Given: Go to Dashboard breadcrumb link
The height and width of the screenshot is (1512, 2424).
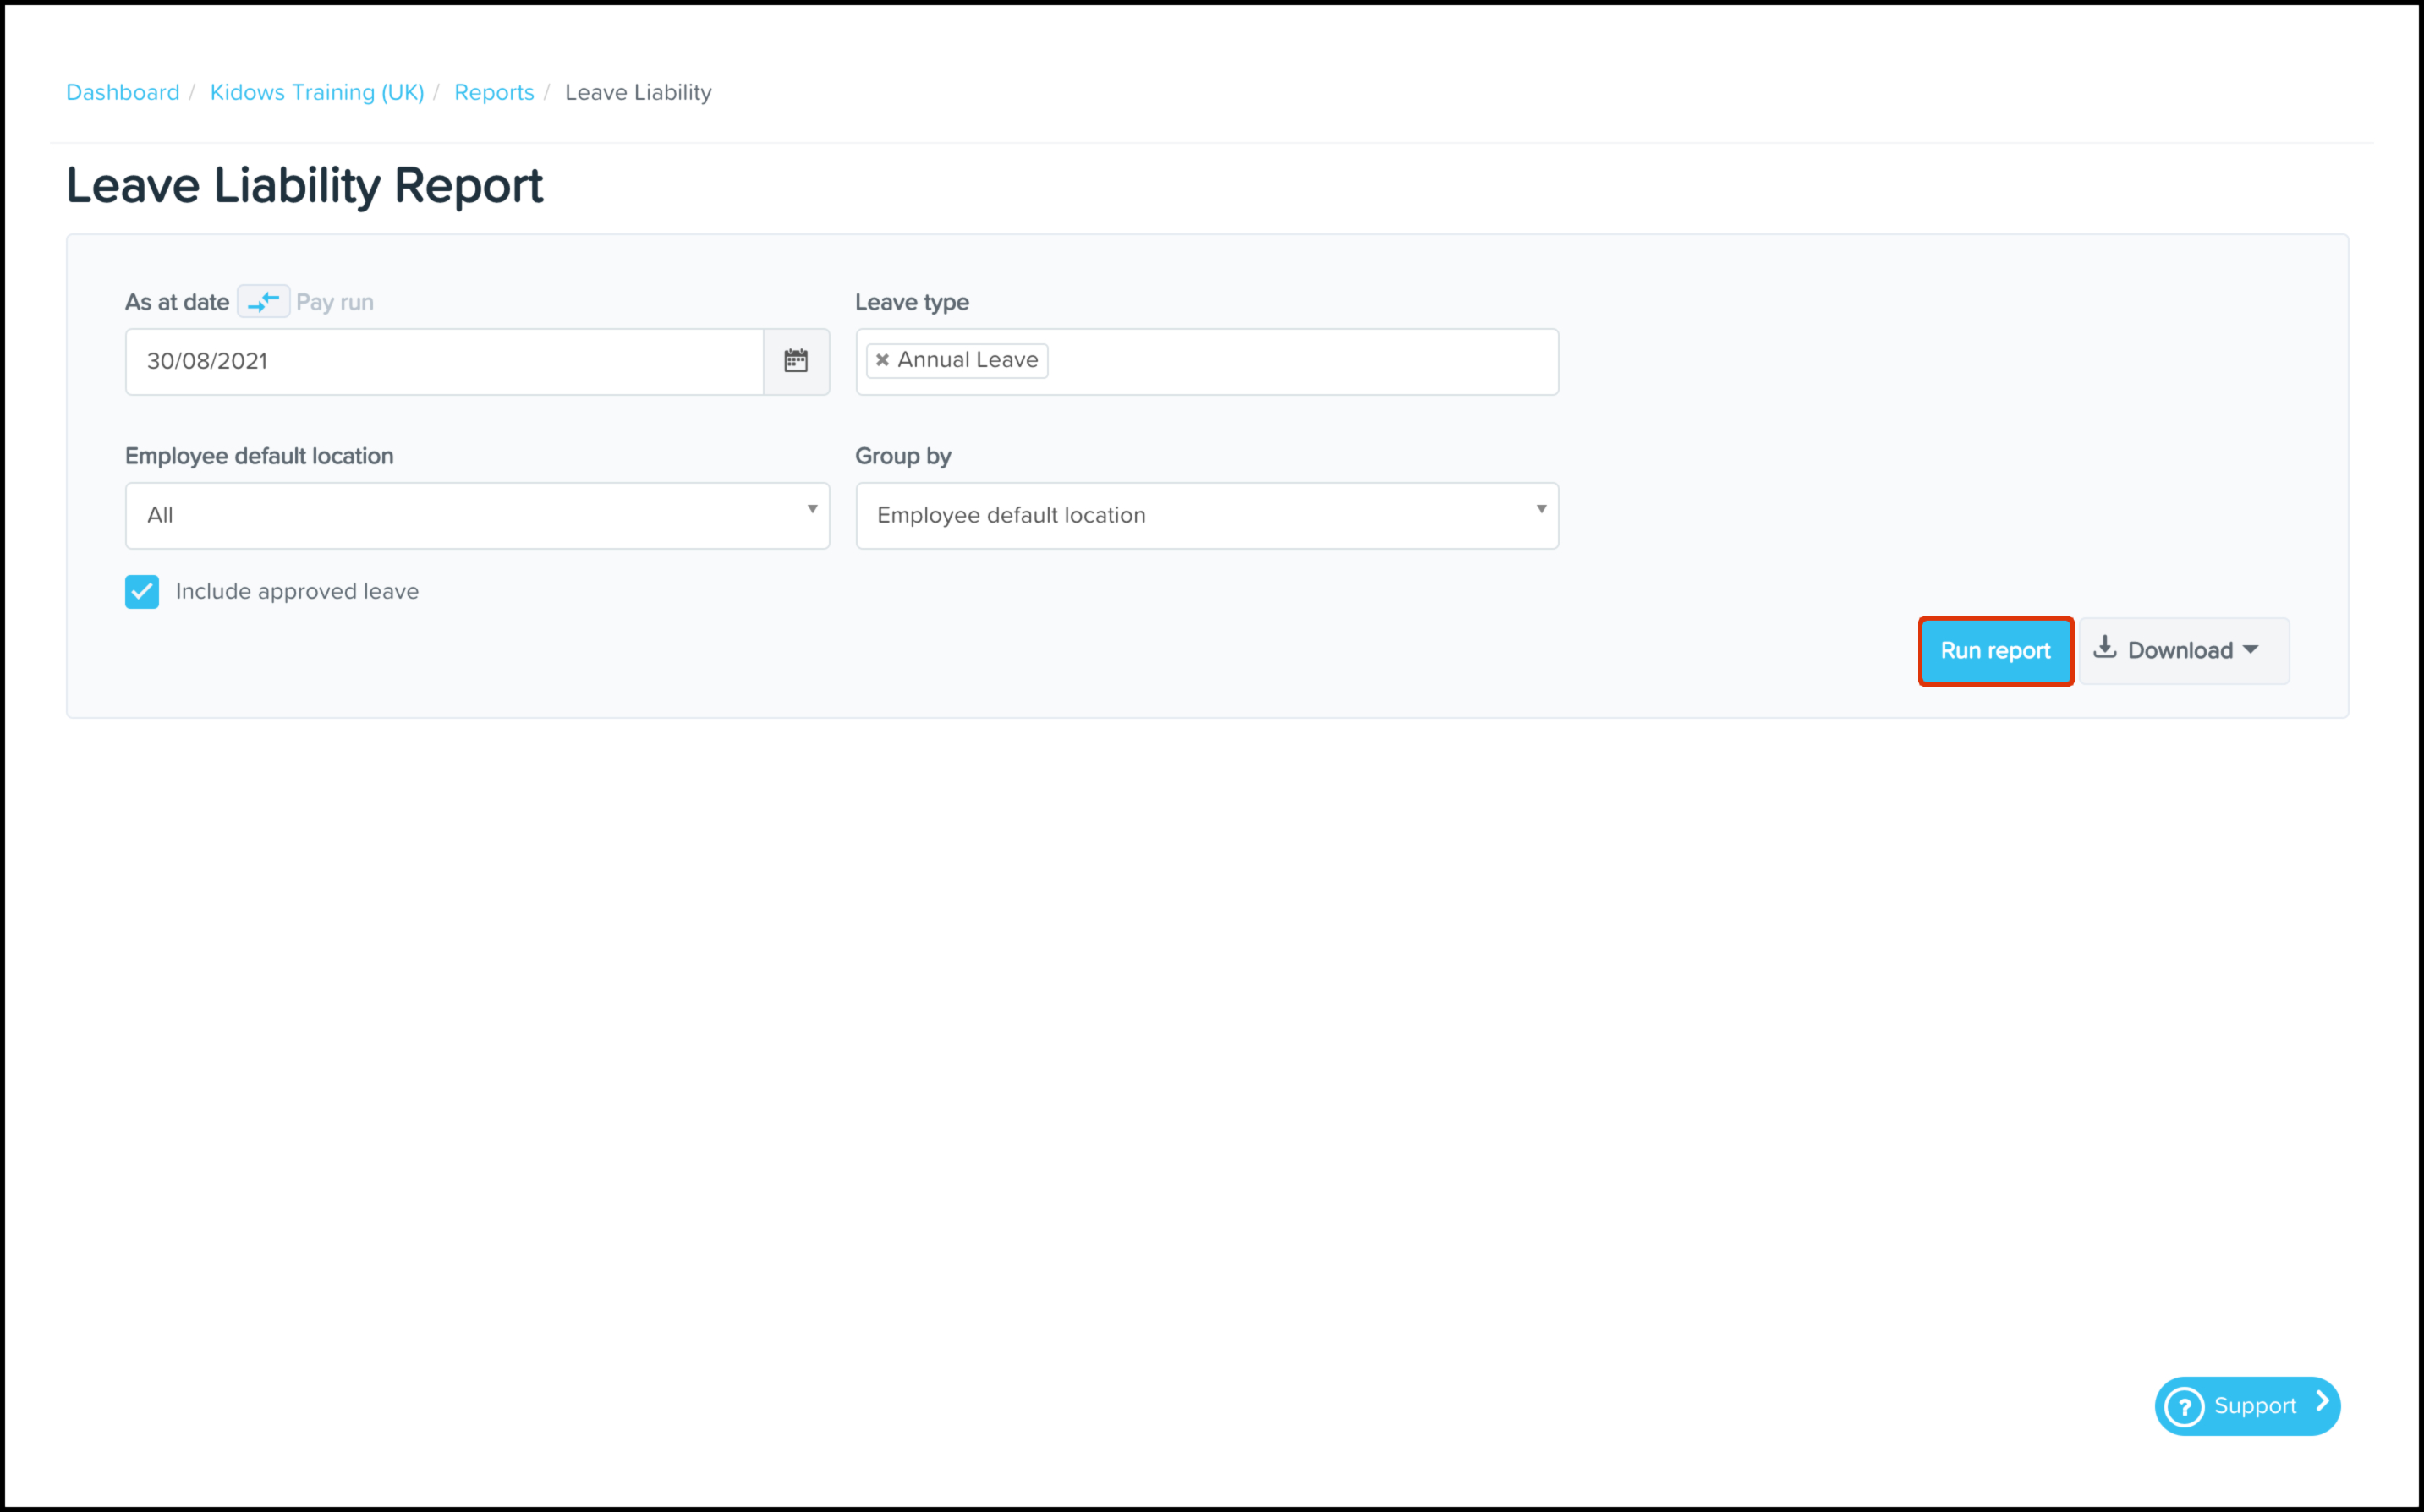Looking at the screenshot, I should click(123, 92).
